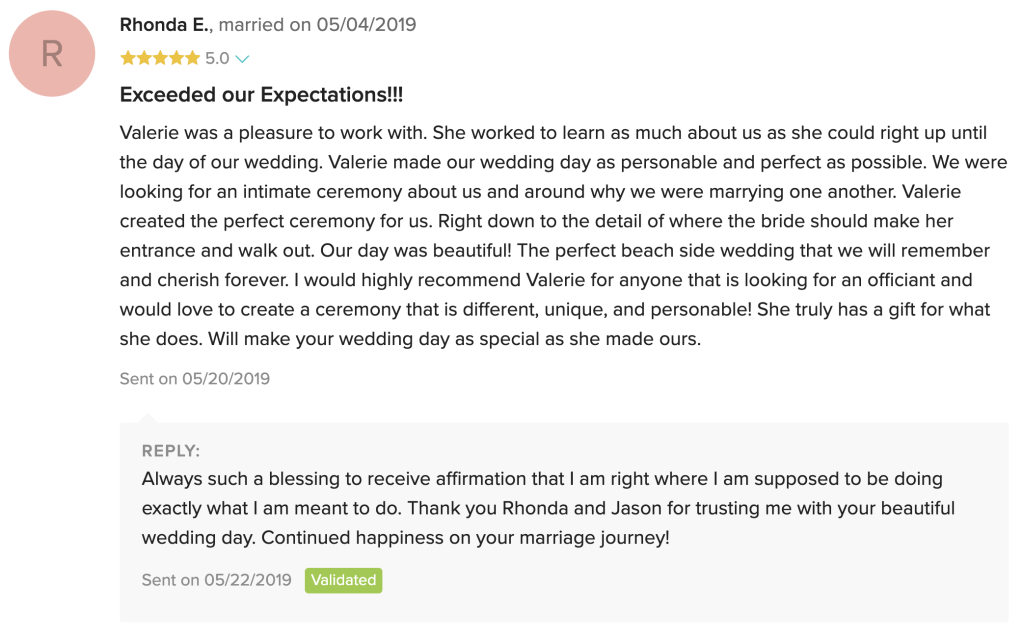
Task: Select the fifth gold rating star
Action: (191, 59)
